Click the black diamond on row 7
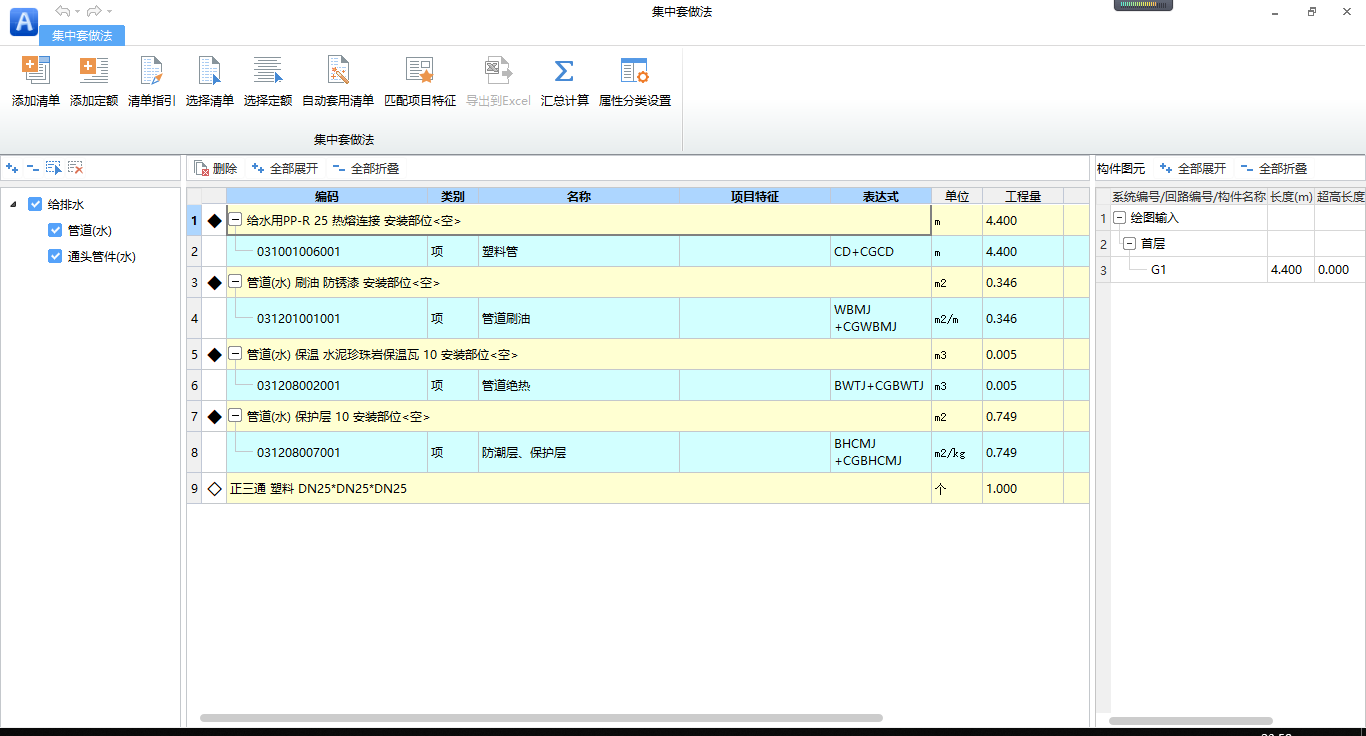 click(x=214, y=417)
